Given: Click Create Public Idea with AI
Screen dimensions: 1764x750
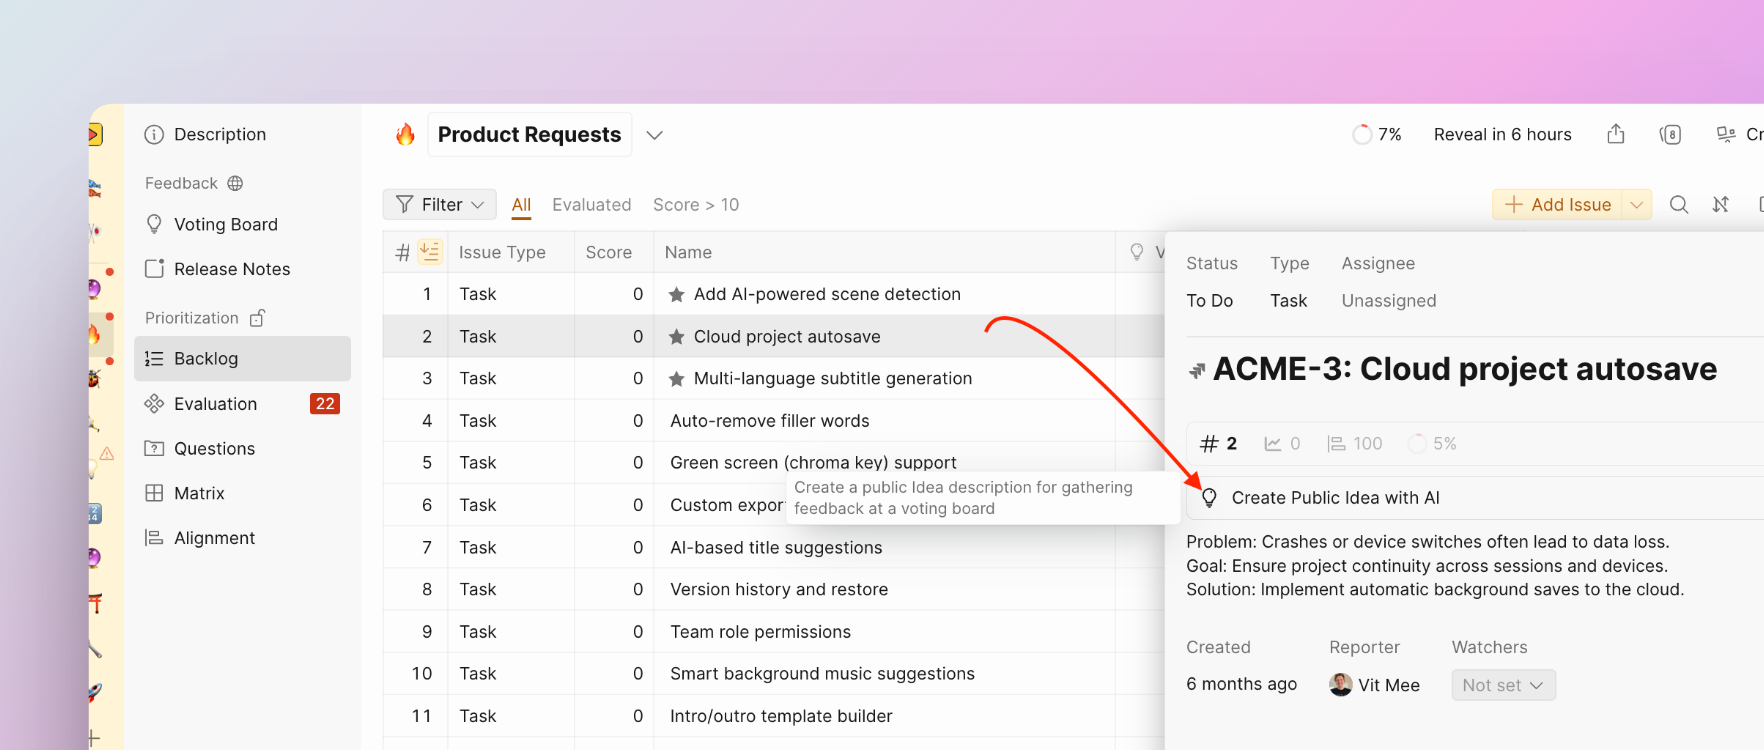Looking at the screenshot, I should pyautogui.click(x=1335, y=498).
